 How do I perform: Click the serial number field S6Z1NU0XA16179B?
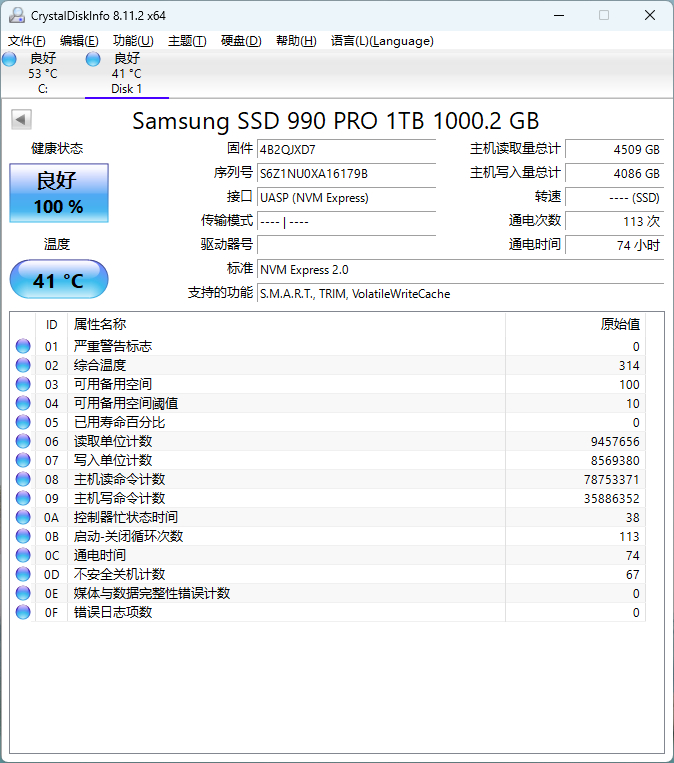click(346, 174)
